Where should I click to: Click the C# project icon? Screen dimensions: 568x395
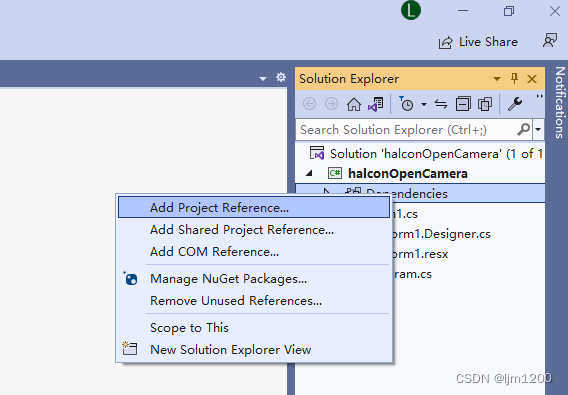click(335, 173)
